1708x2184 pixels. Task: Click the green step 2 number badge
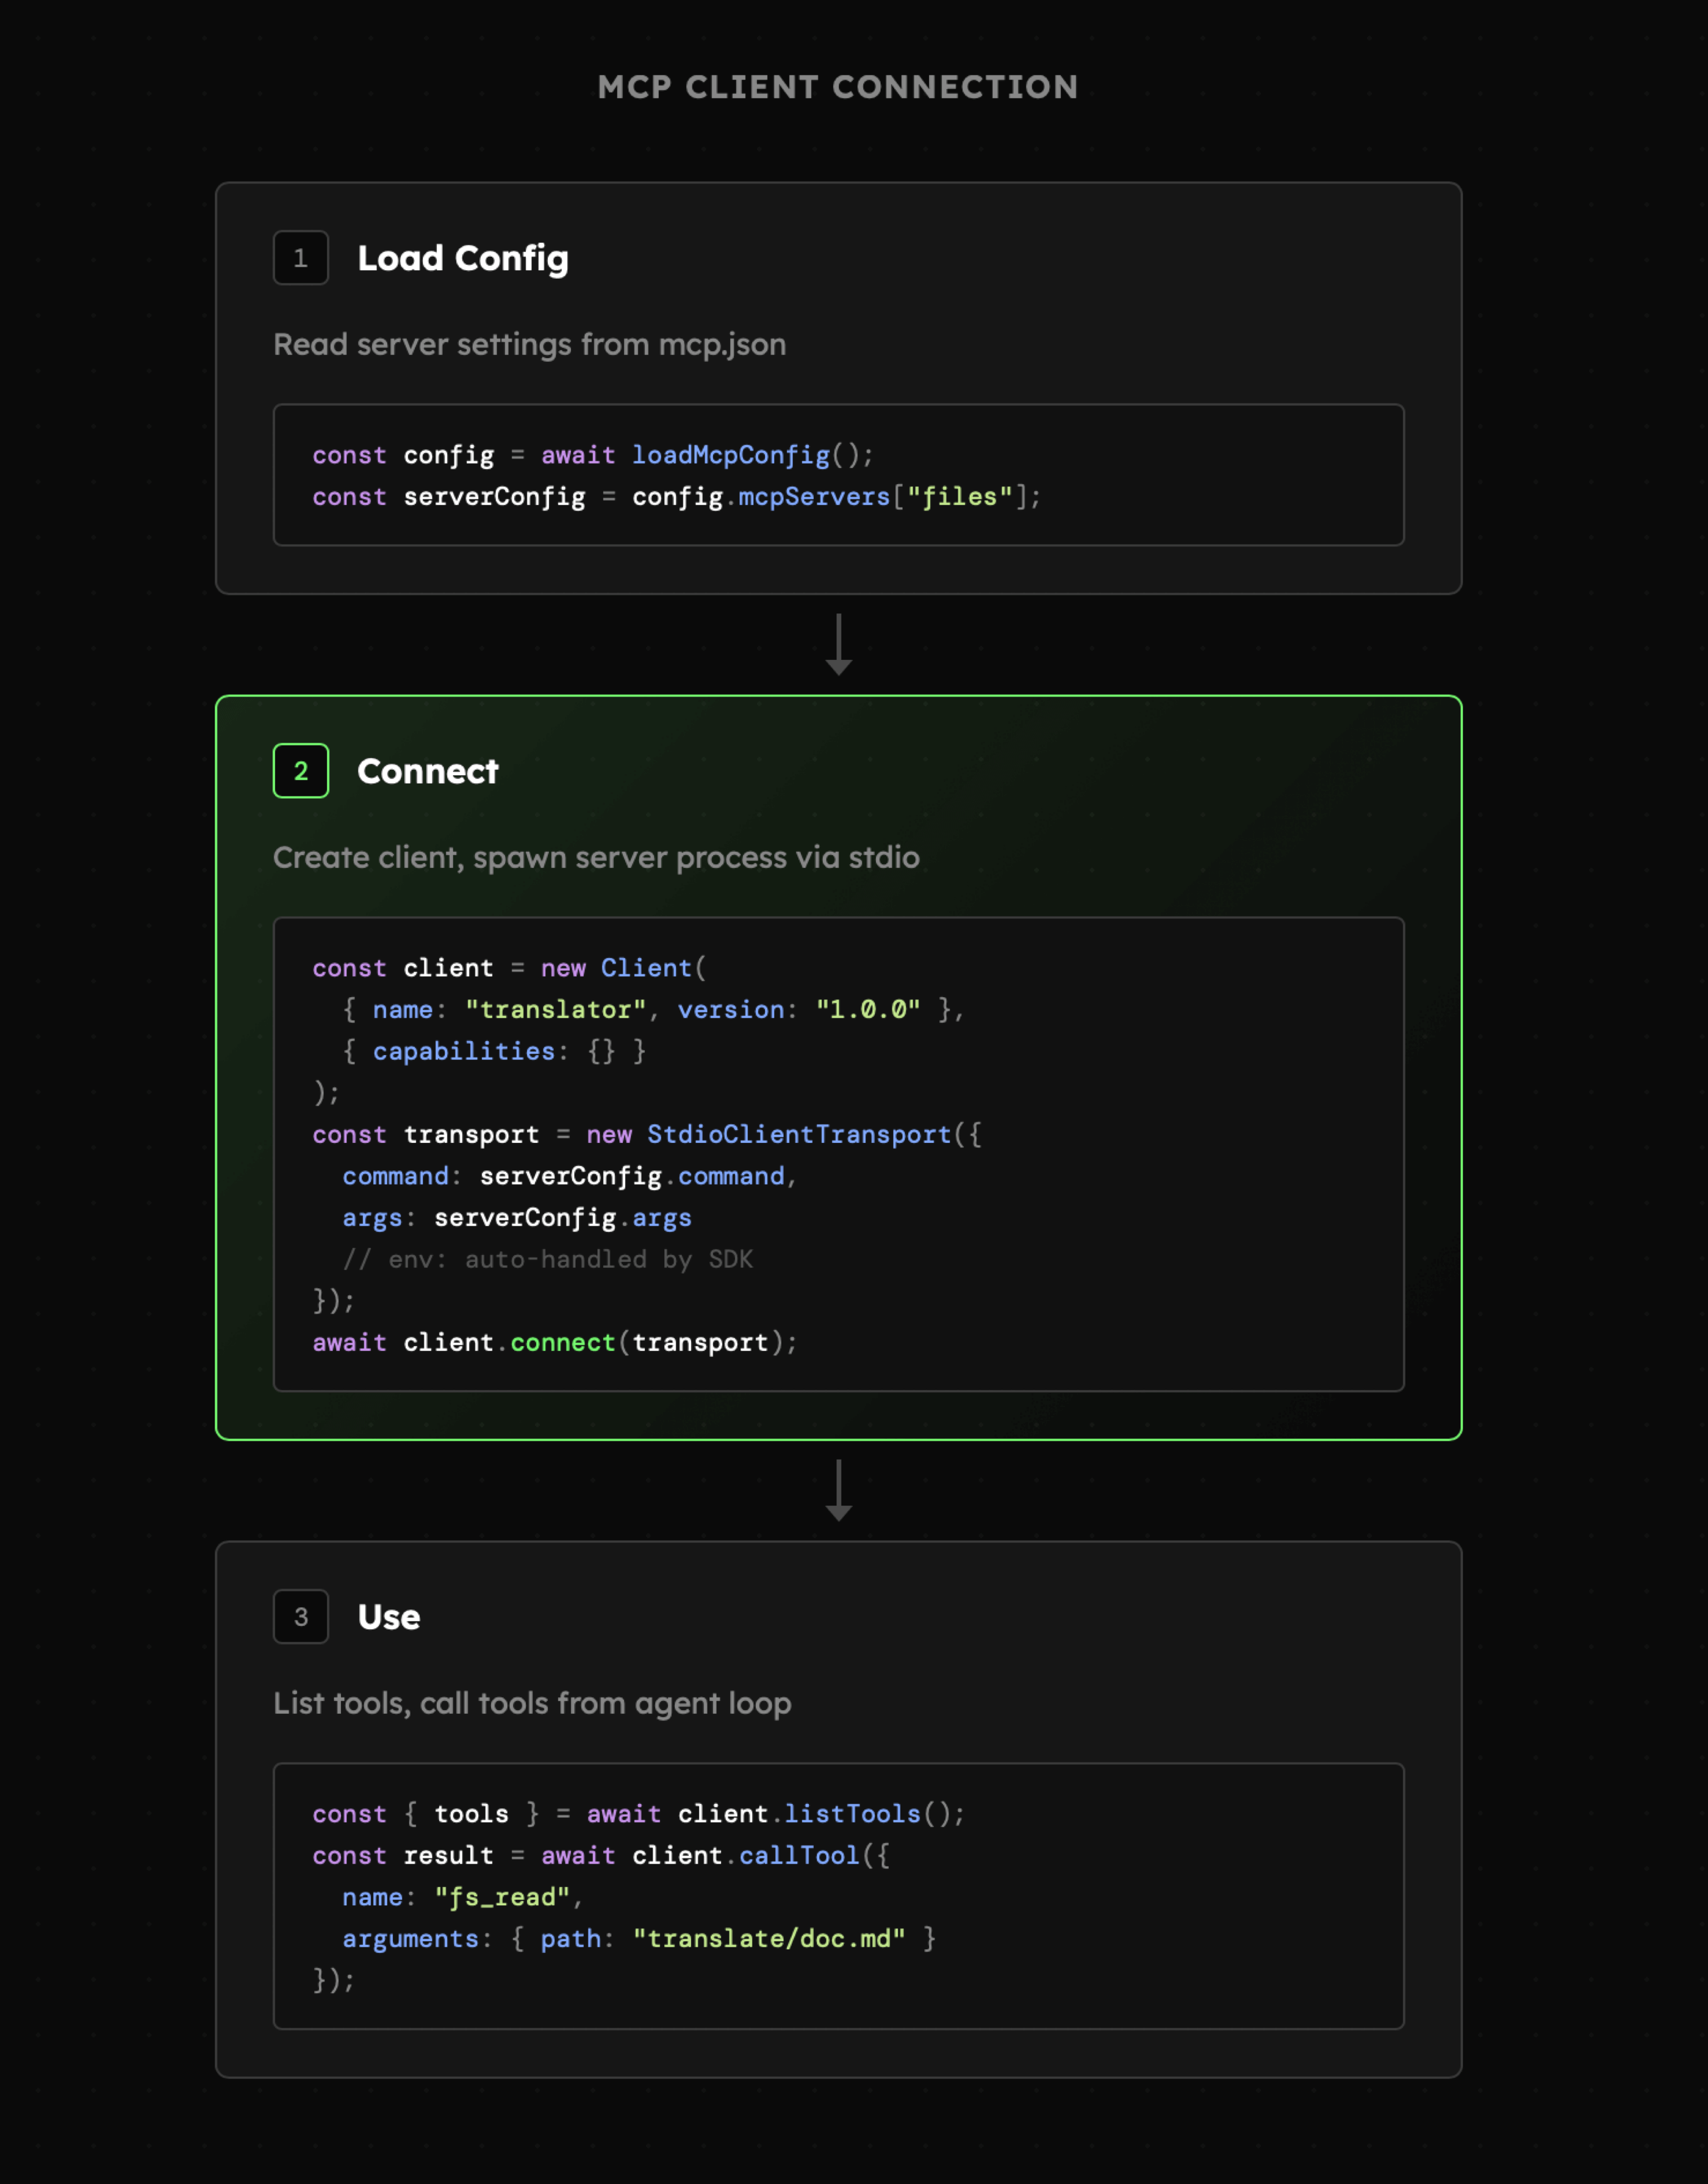coord(300,771)
